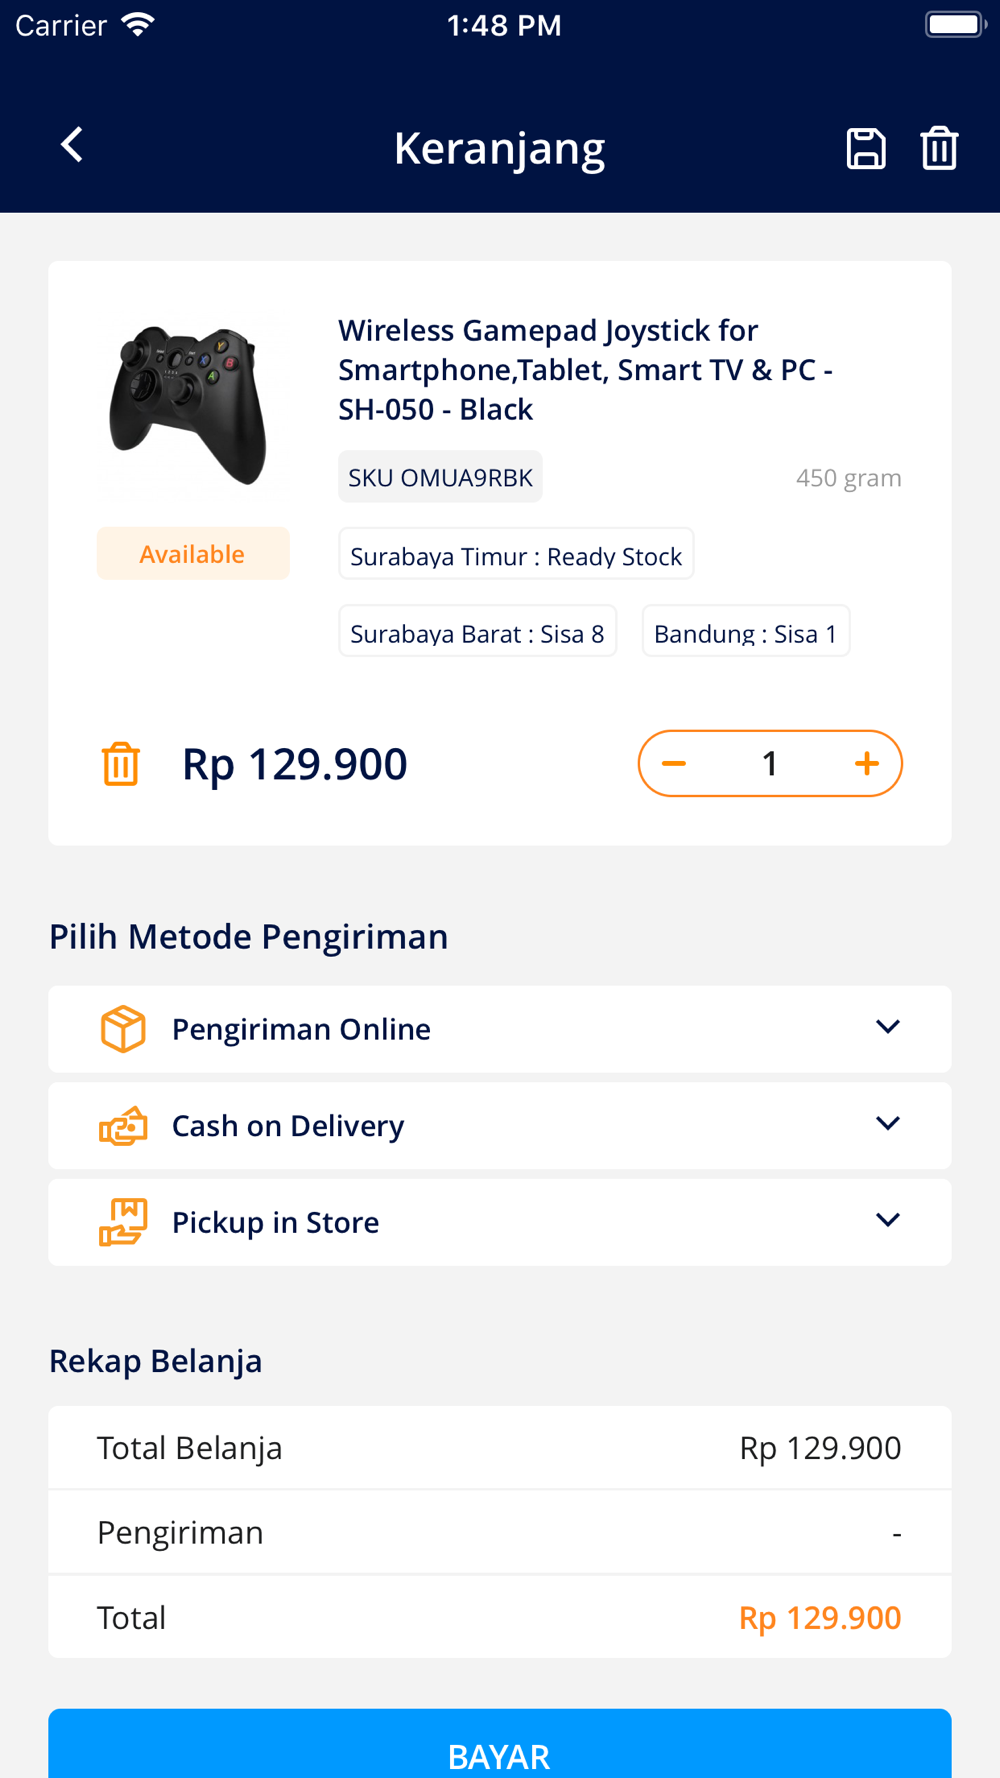Image resolution: width=1000 pixels, height=1778 pixels.
Task: Tap the quantity field showing 1
Action: pyautogui.click(x=770, y=764)
